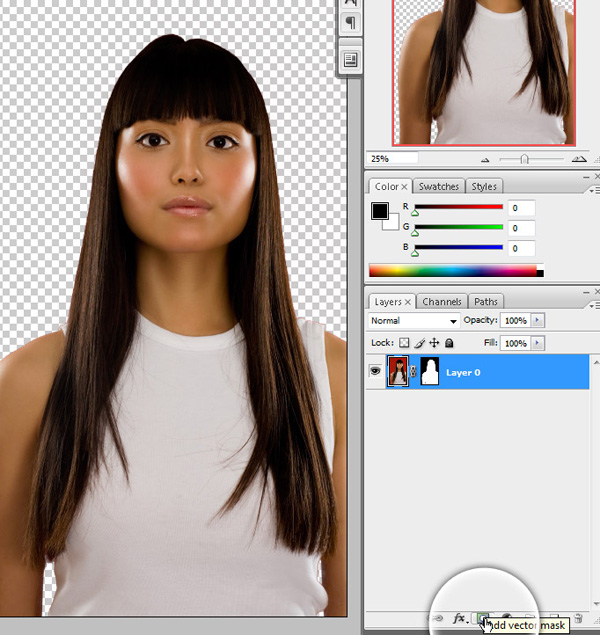Click the Navigator 25% zoom field

[x=392, y=159]
